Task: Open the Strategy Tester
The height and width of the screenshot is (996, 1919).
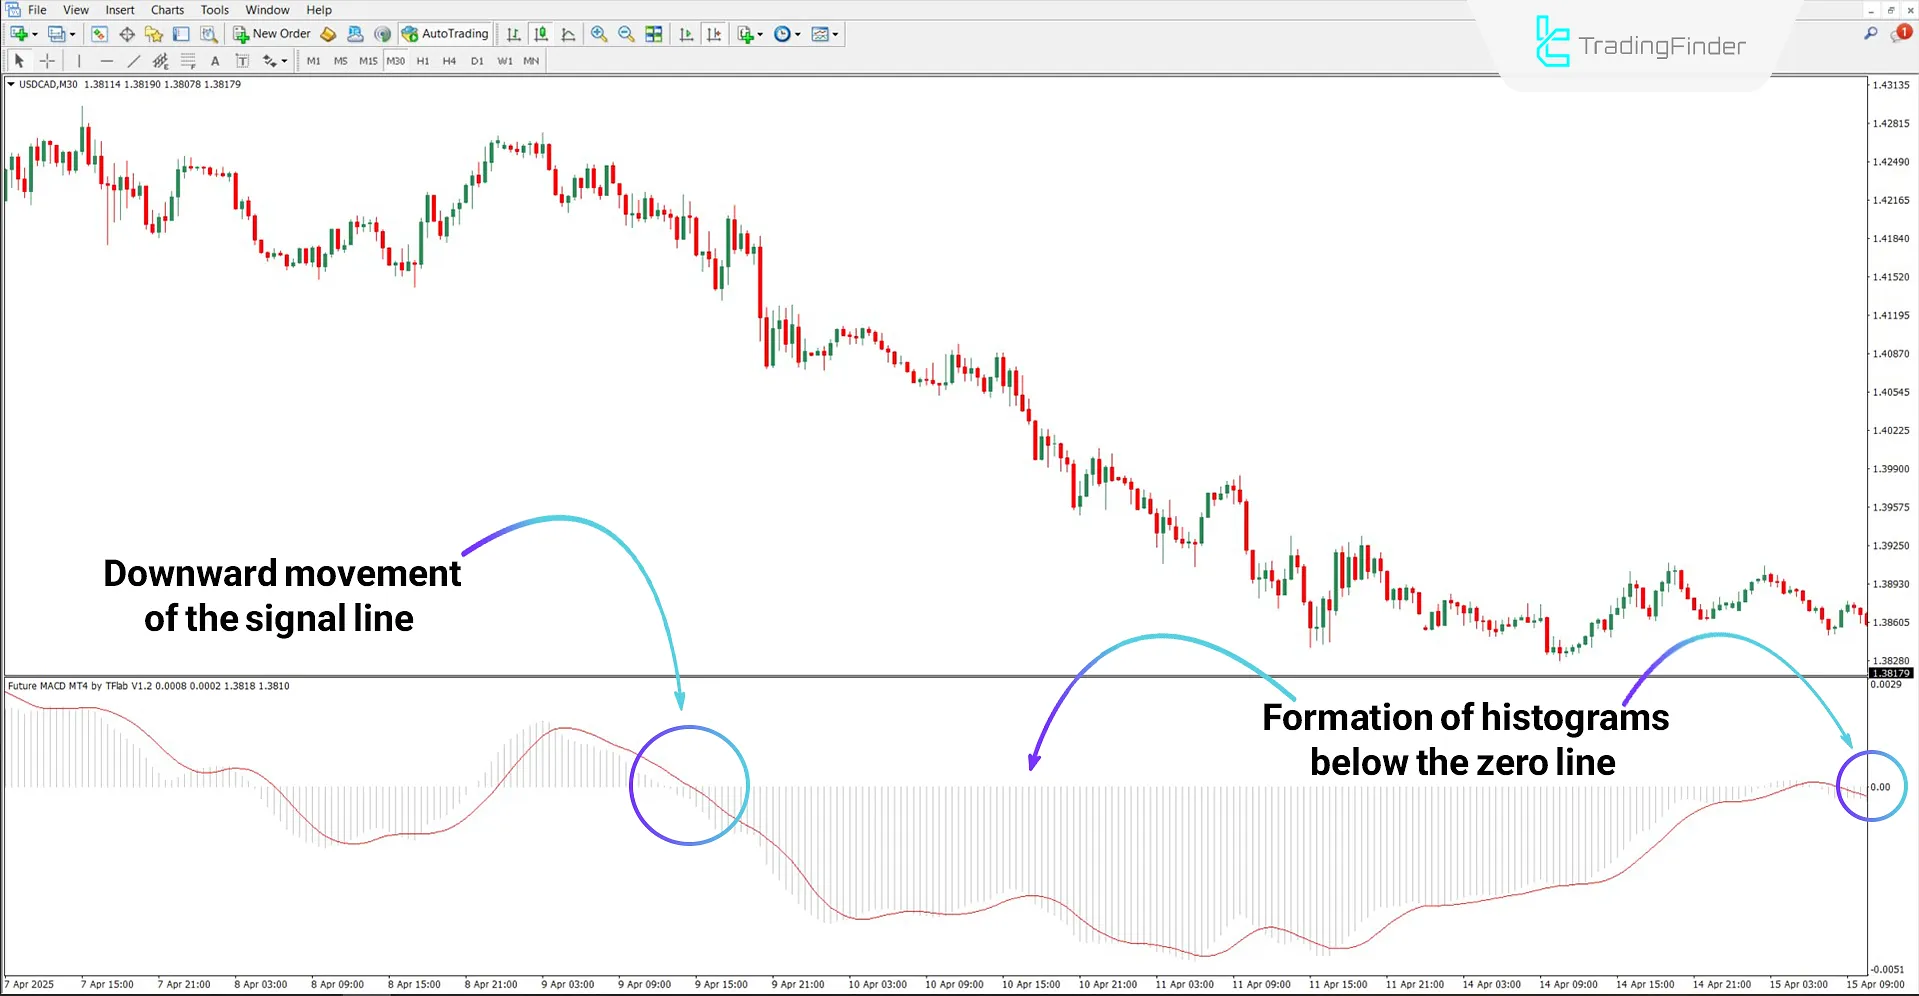Action: click(x=209, y=33)
